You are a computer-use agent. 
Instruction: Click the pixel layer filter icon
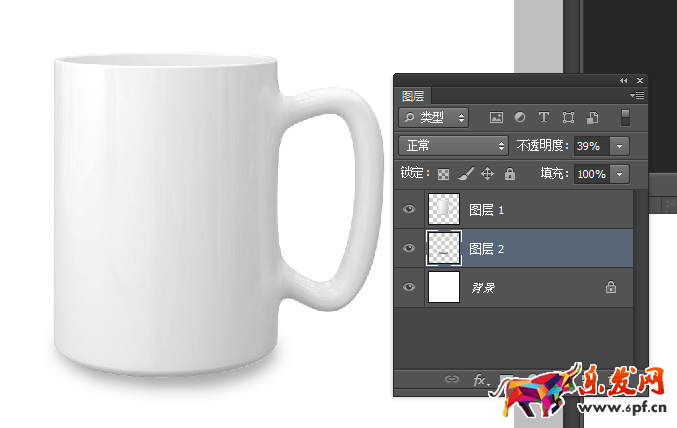click(x=495, y=118)
